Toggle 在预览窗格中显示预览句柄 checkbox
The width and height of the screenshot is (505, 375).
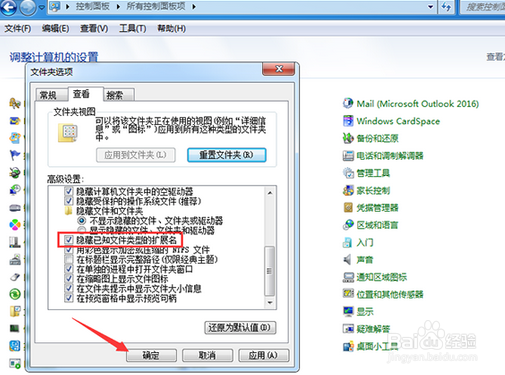pyautogui.click(x=68, y=298)
